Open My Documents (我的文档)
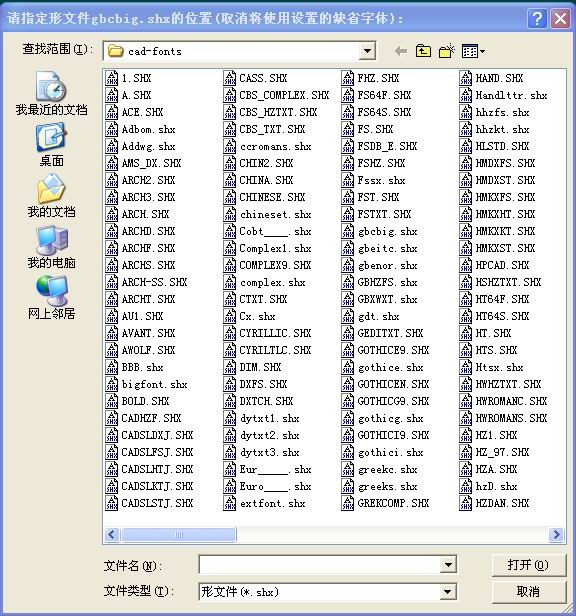Viewport: 576px width, 616px height. pos(51,196)
